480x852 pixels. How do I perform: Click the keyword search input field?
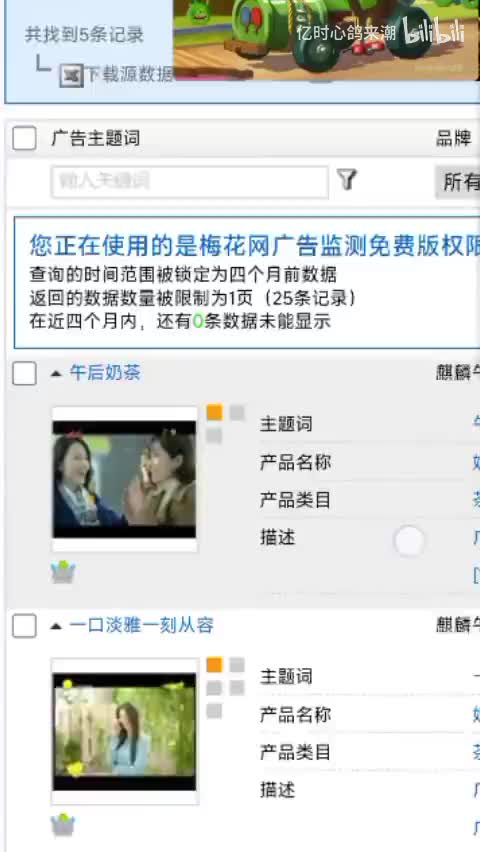pos(190,181)
